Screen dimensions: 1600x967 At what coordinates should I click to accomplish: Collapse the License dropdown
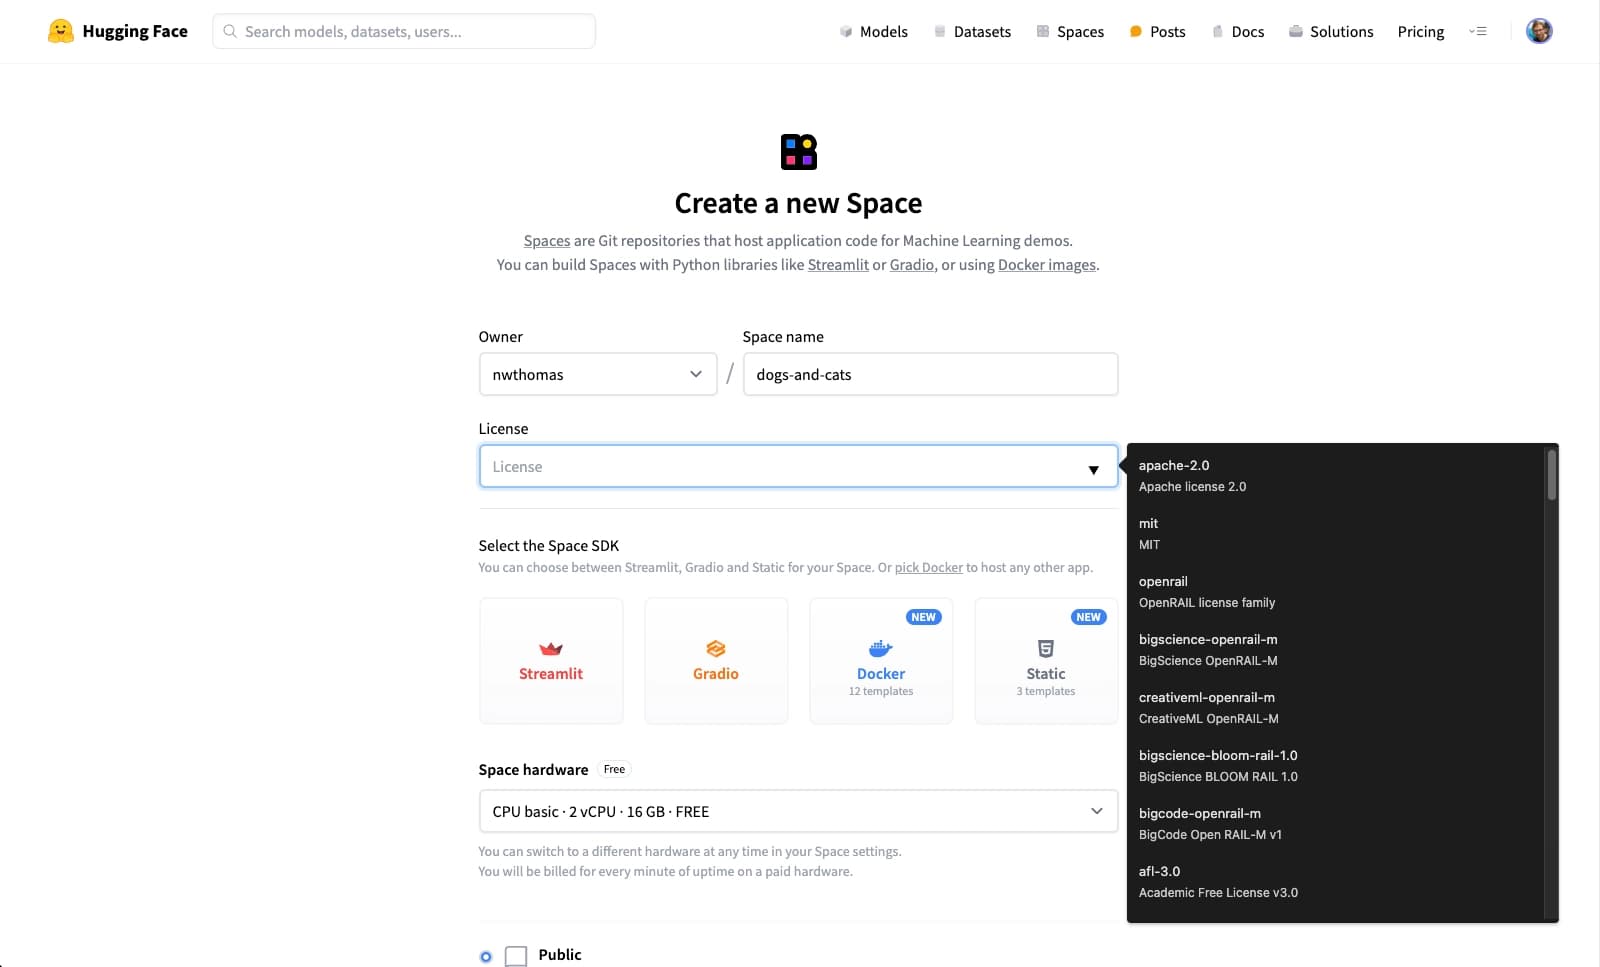click(x=1093, y=467)
